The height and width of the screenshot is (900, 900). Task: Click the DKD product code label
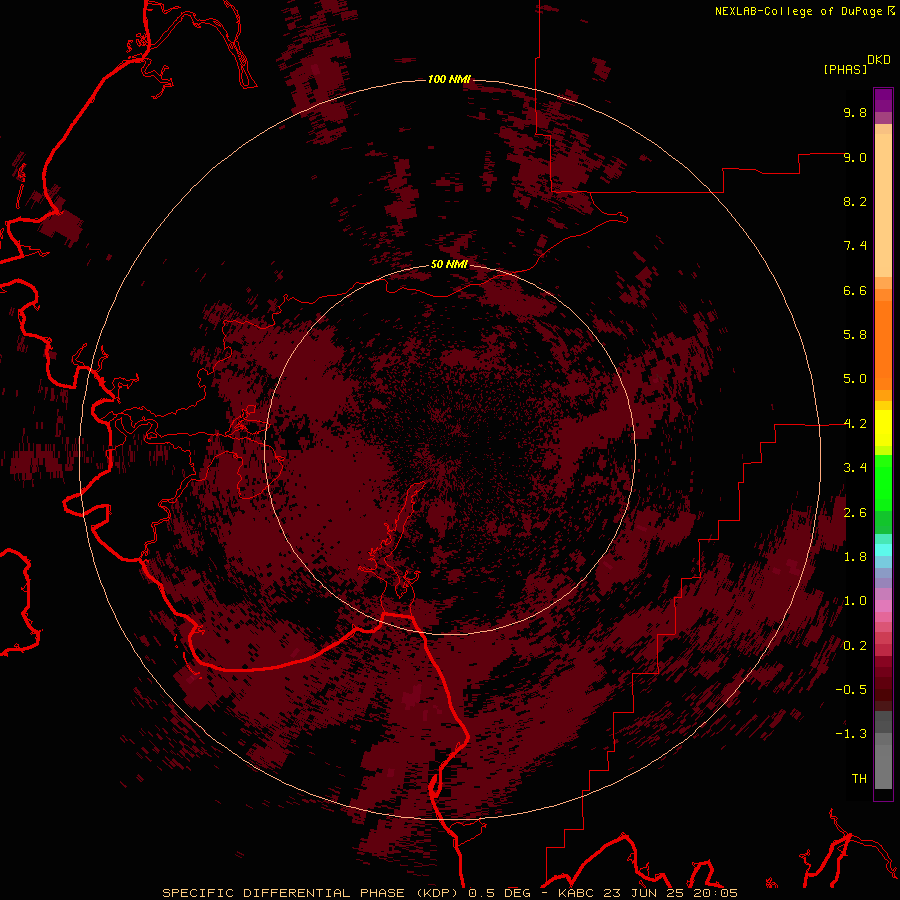pos(879,60)
